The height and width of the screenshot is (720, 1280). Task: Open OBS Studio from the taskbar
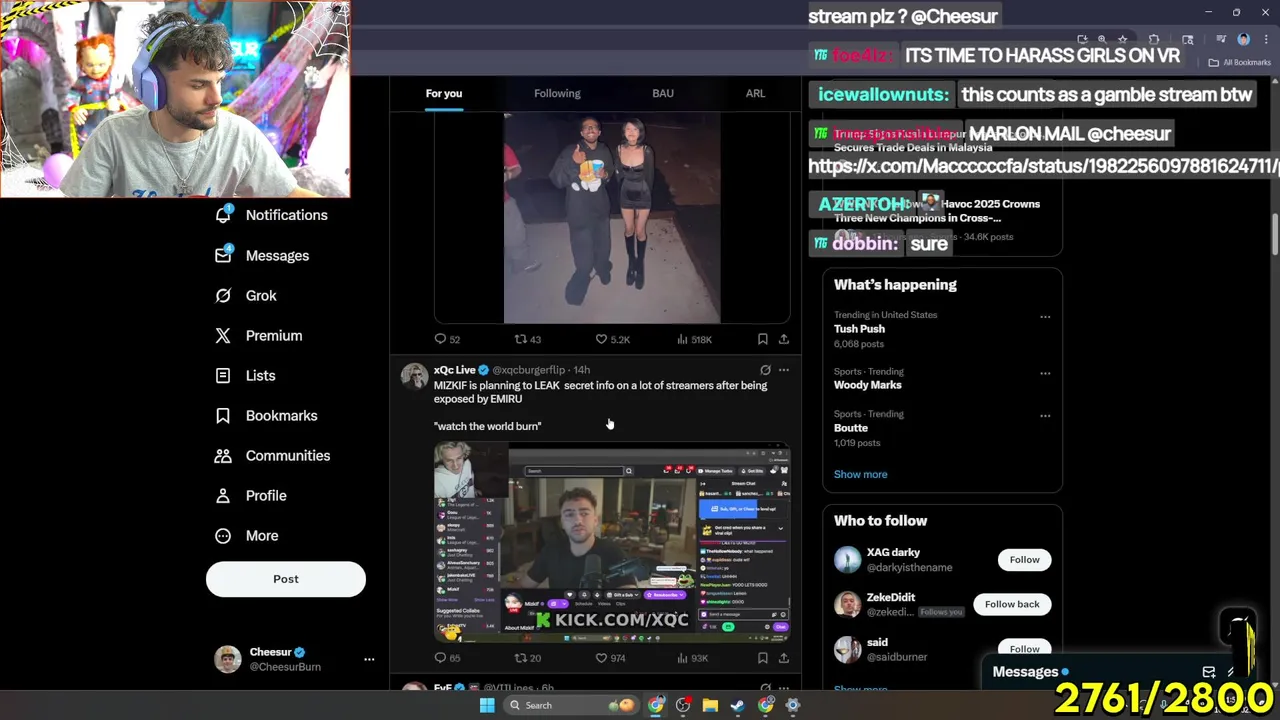point(683,705)
